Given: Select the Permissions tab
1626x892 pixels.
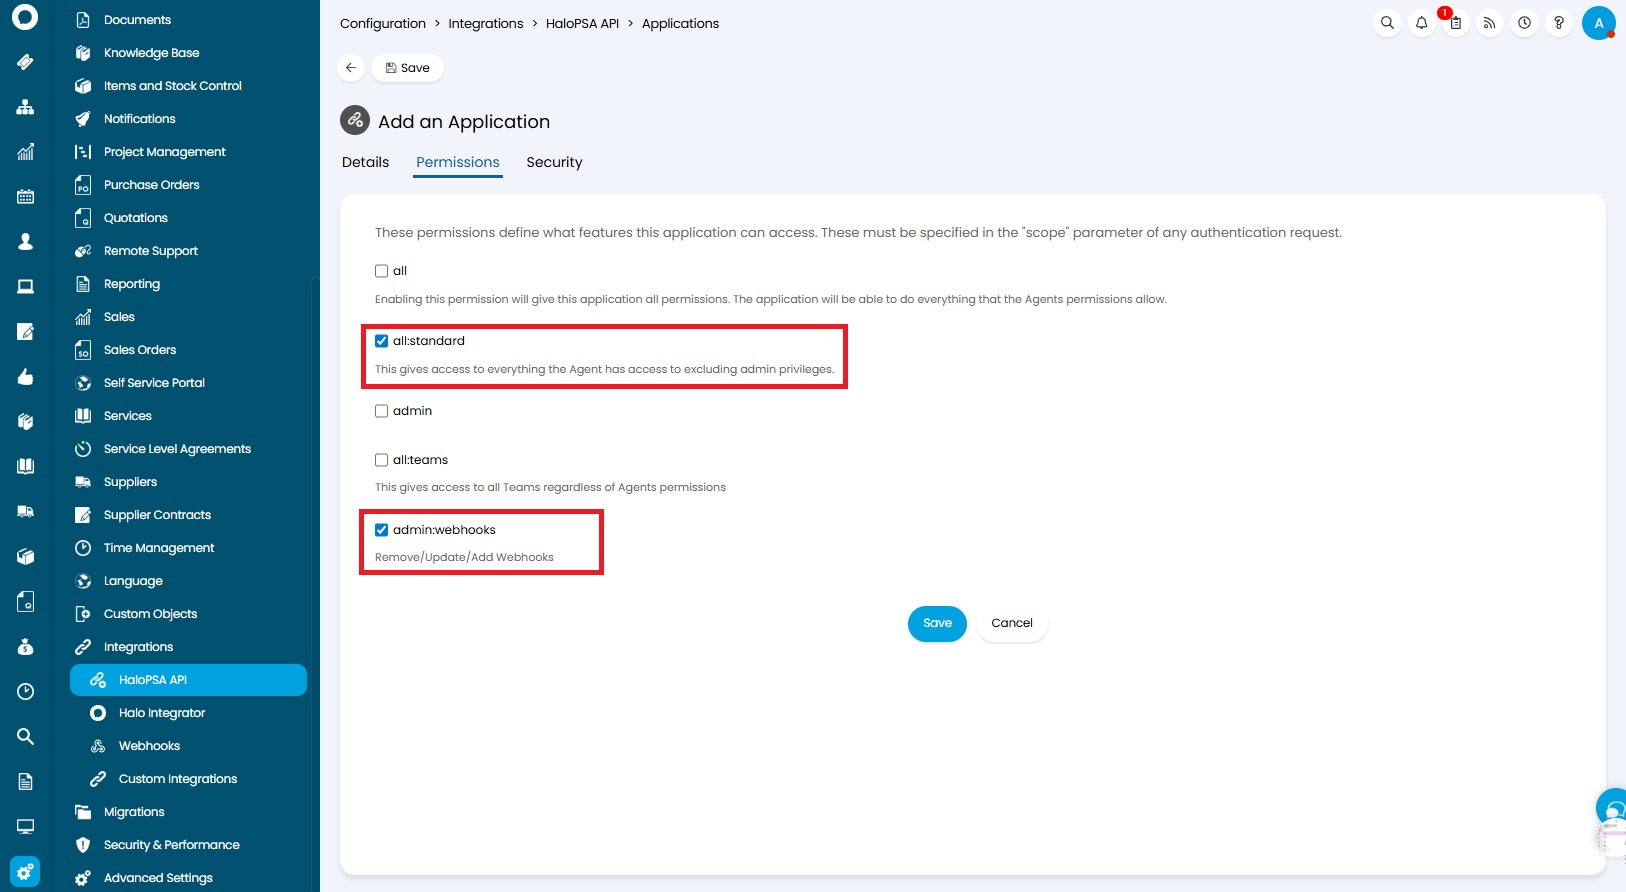Looking at the screenshot, I should point(458,162).
